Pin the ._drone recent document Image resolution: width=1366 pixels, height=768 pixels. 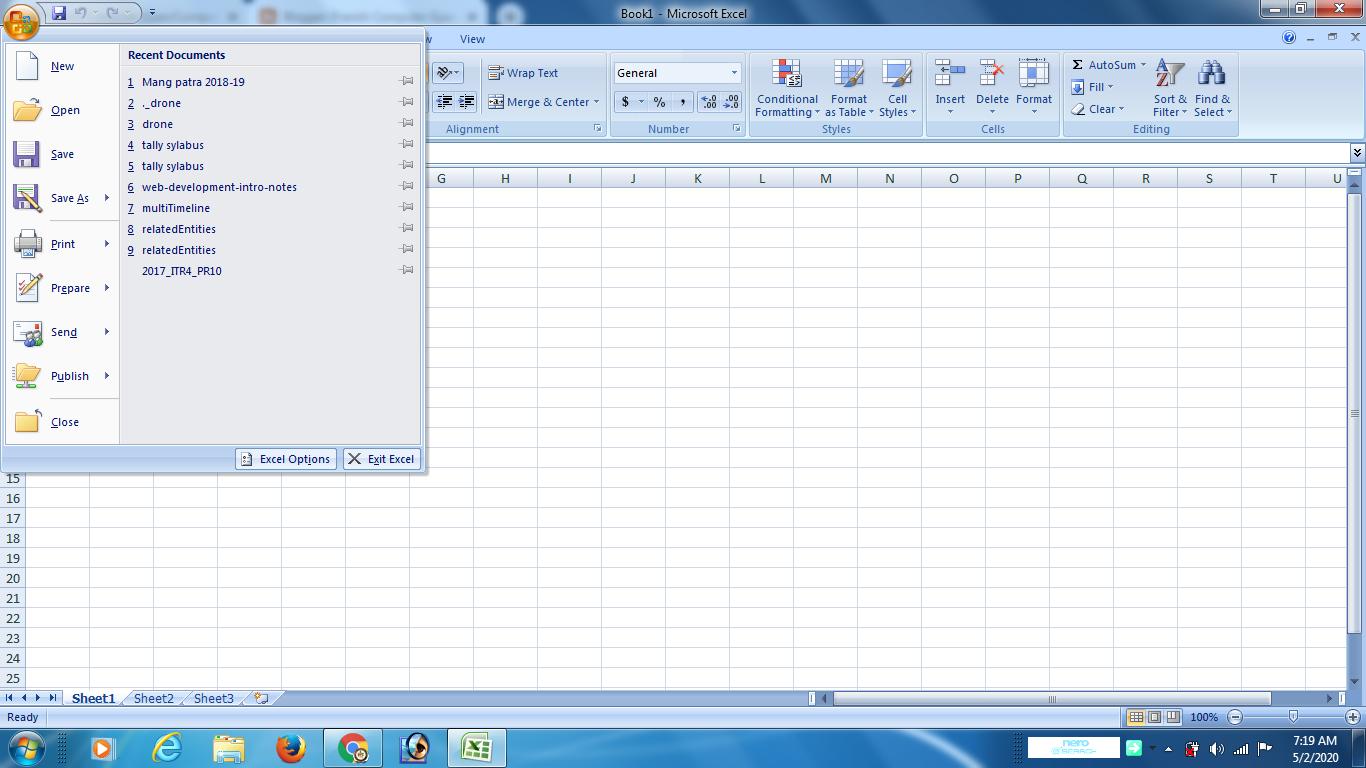coord(406,103)
